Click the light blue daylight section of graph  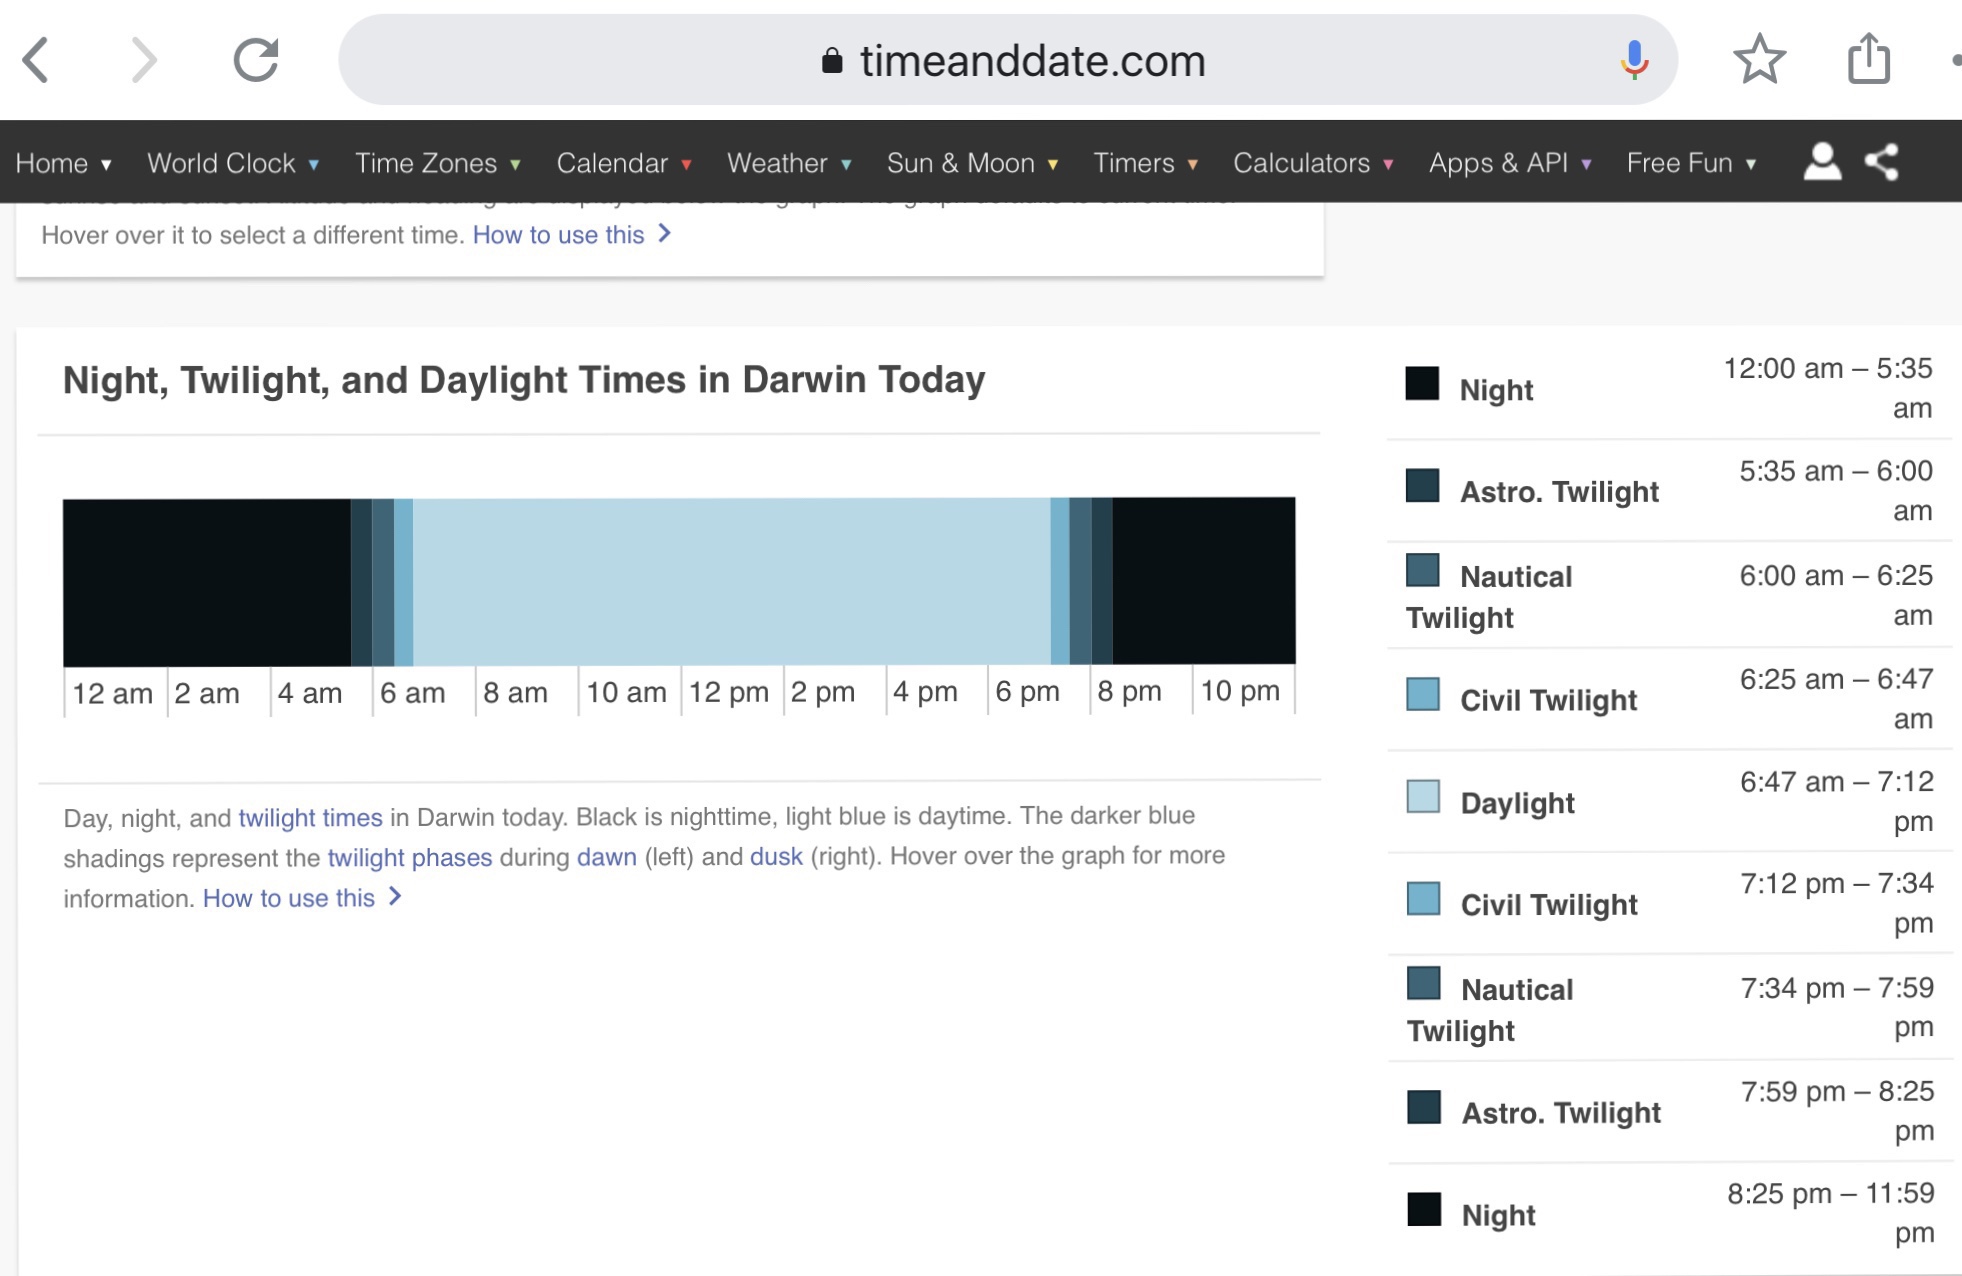tap(730, 581)
